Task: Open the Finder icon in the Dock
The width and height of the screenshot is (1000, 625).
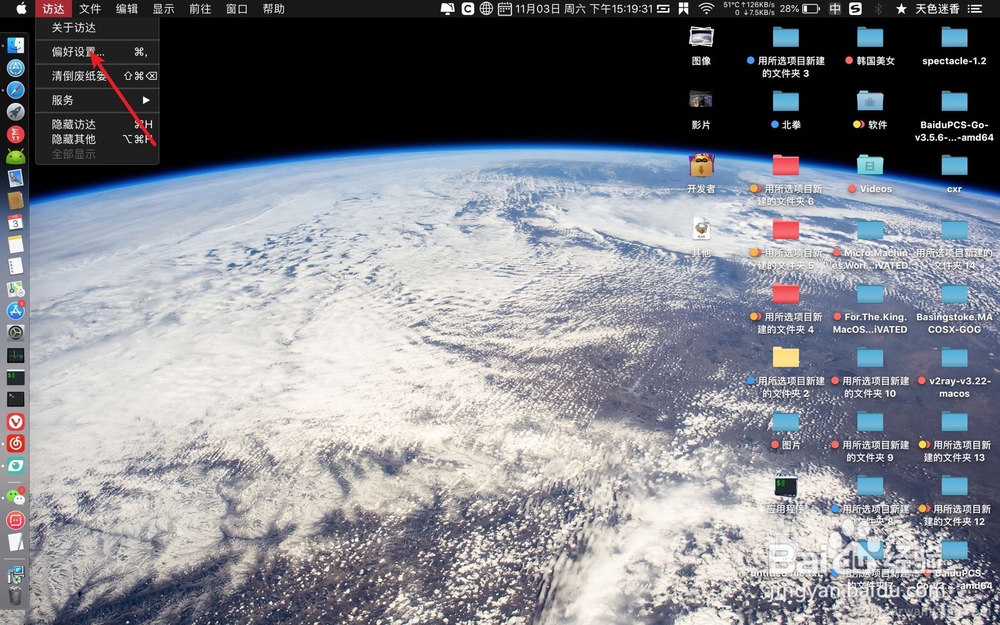Action: [15, 45]
